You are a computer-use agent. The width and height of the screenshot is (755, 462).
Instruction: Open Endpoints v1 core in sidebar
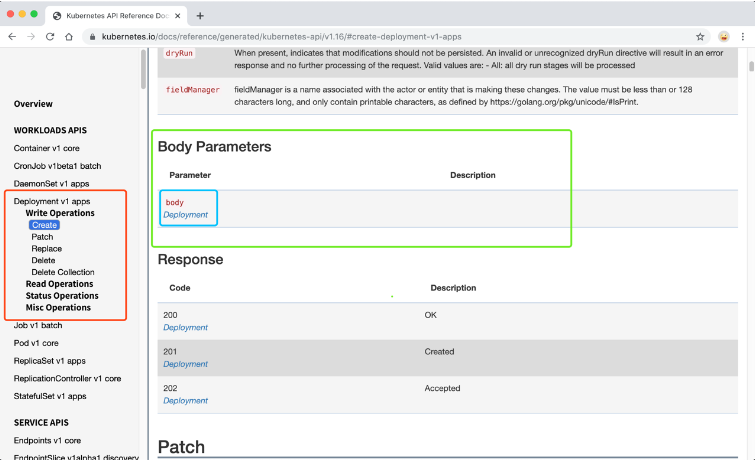click(47, 441)
